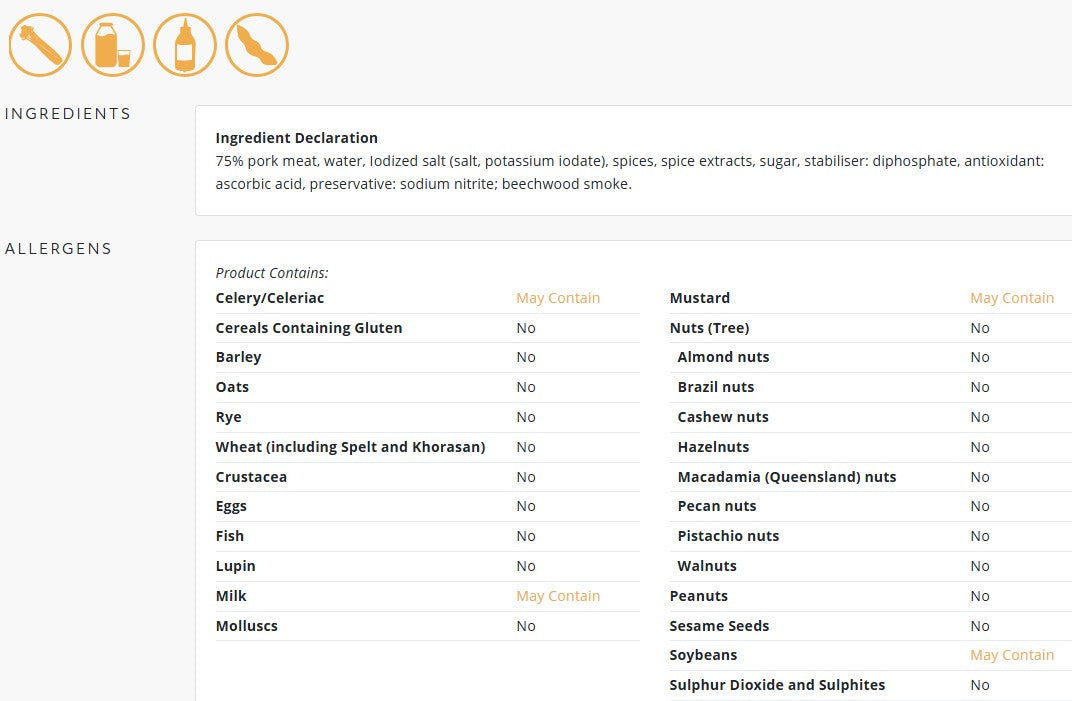This screenshot has width=1072, height=701.
Task: Click 'May Contain' value for Mustard
Action: click(x=1012, y=298)
